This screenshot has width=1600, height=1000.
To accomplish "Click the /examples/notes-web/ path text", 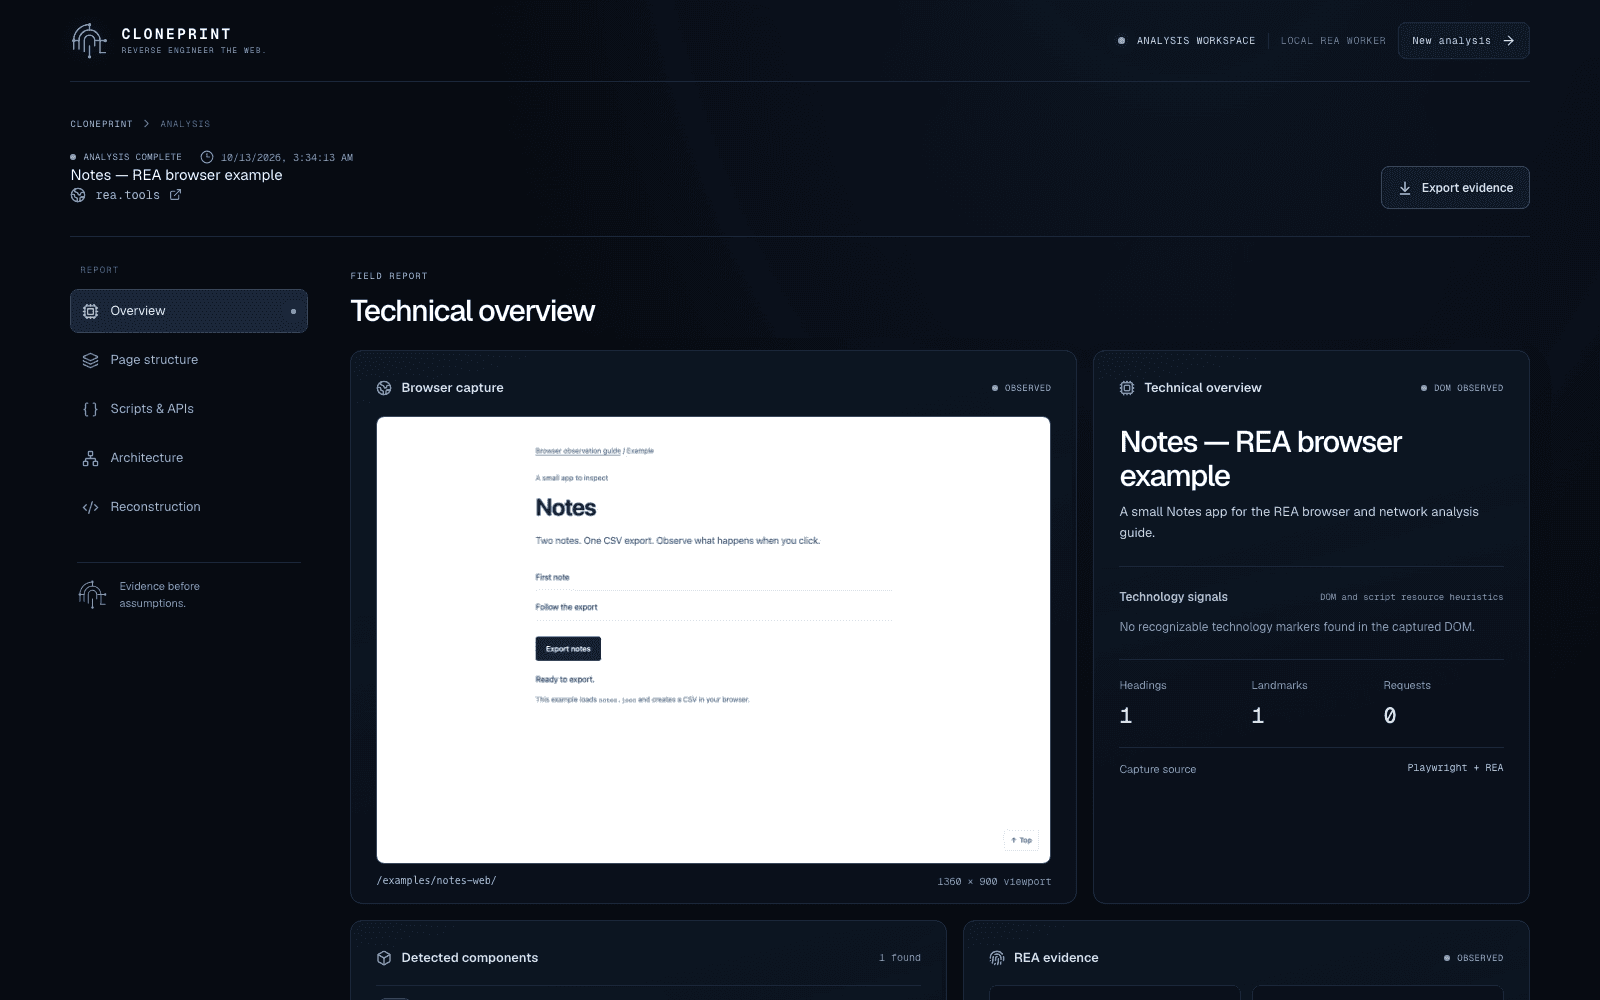I will click(436, 881).
